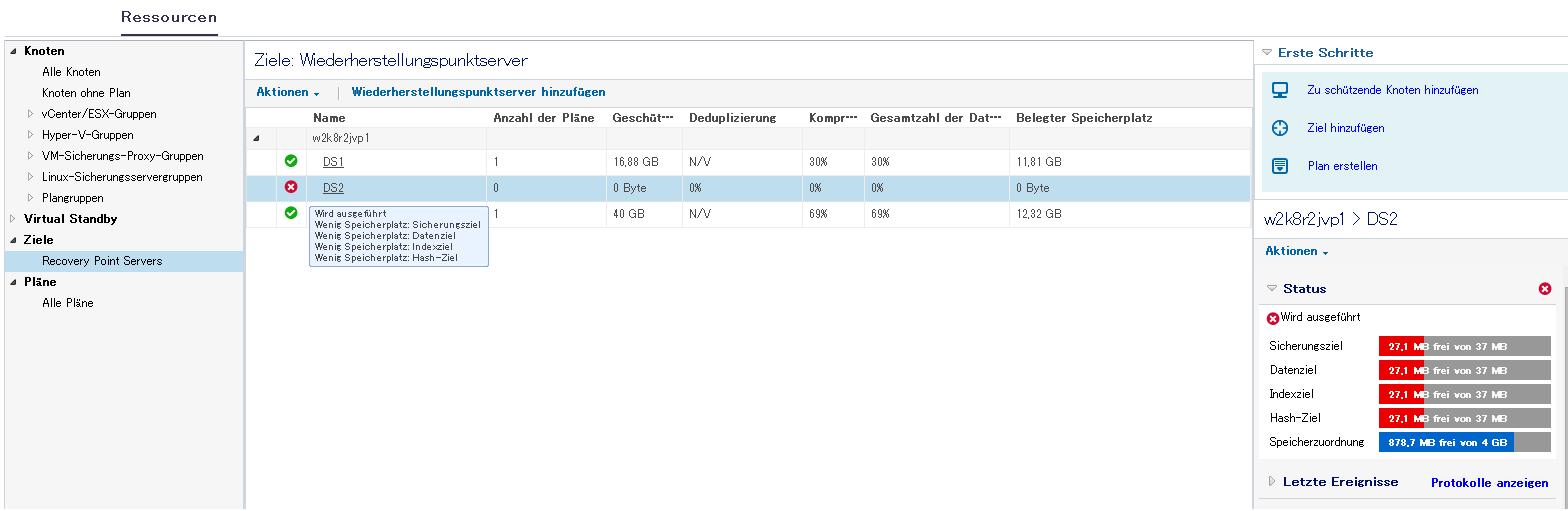The height and width of the screenshot is (511, 1568).
Task: Open the Aktionen dropdown above the table
Action: tap(288, 93)
